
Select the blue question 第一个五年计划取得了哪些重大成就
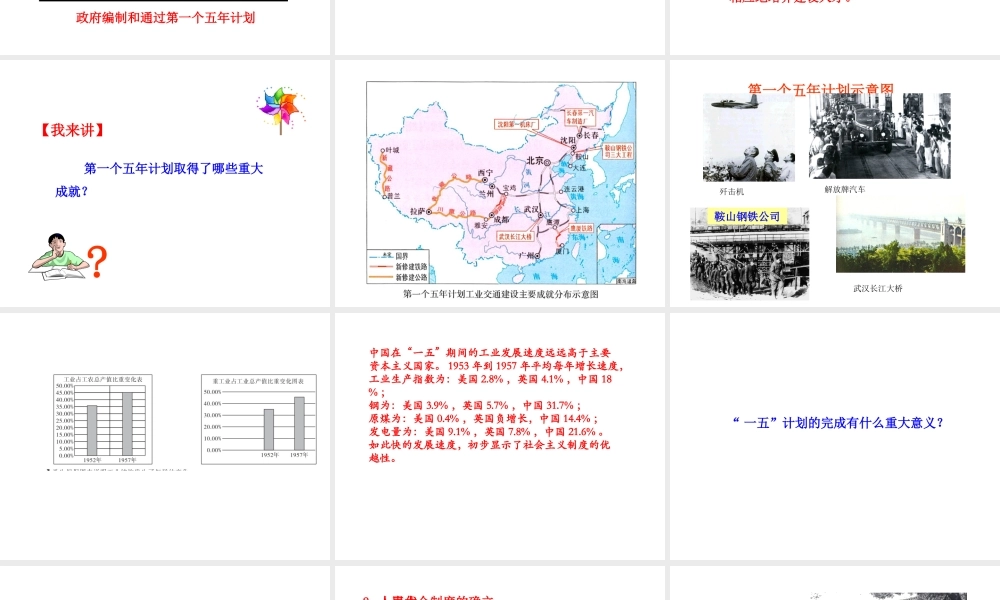click(159, 180)
